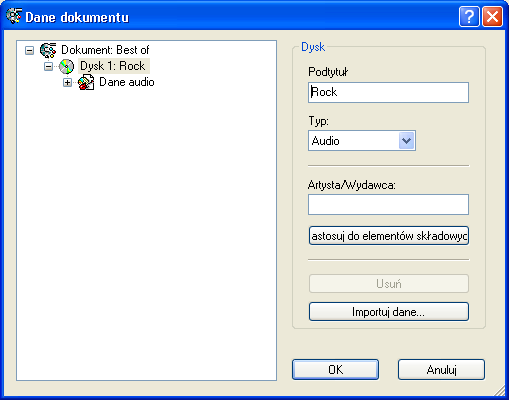Screen dimensions: 509x400
Task: Apply to child elements with Zastosuj button
Action: coord(389,236)
